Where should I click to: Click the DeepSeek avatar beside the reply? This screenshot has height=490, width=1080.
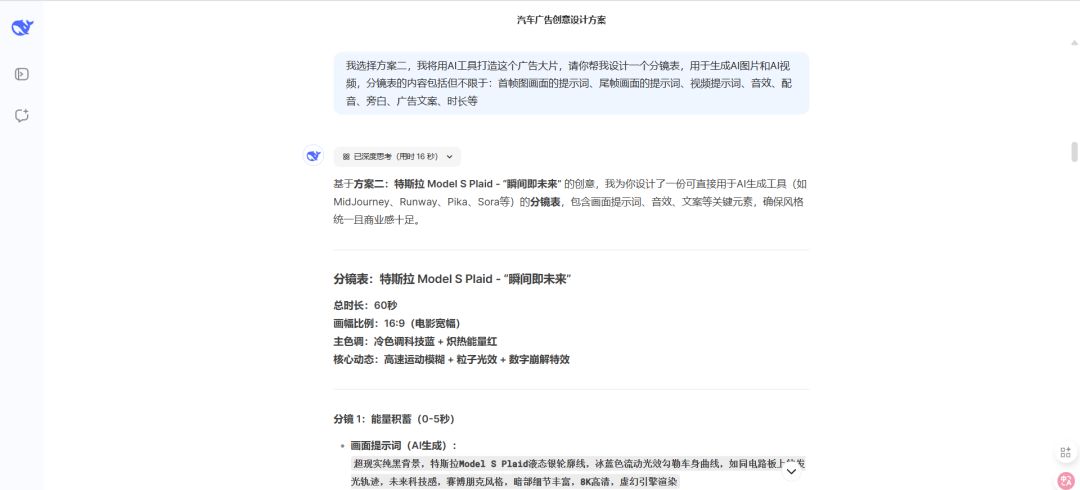(x=313, y=156)
